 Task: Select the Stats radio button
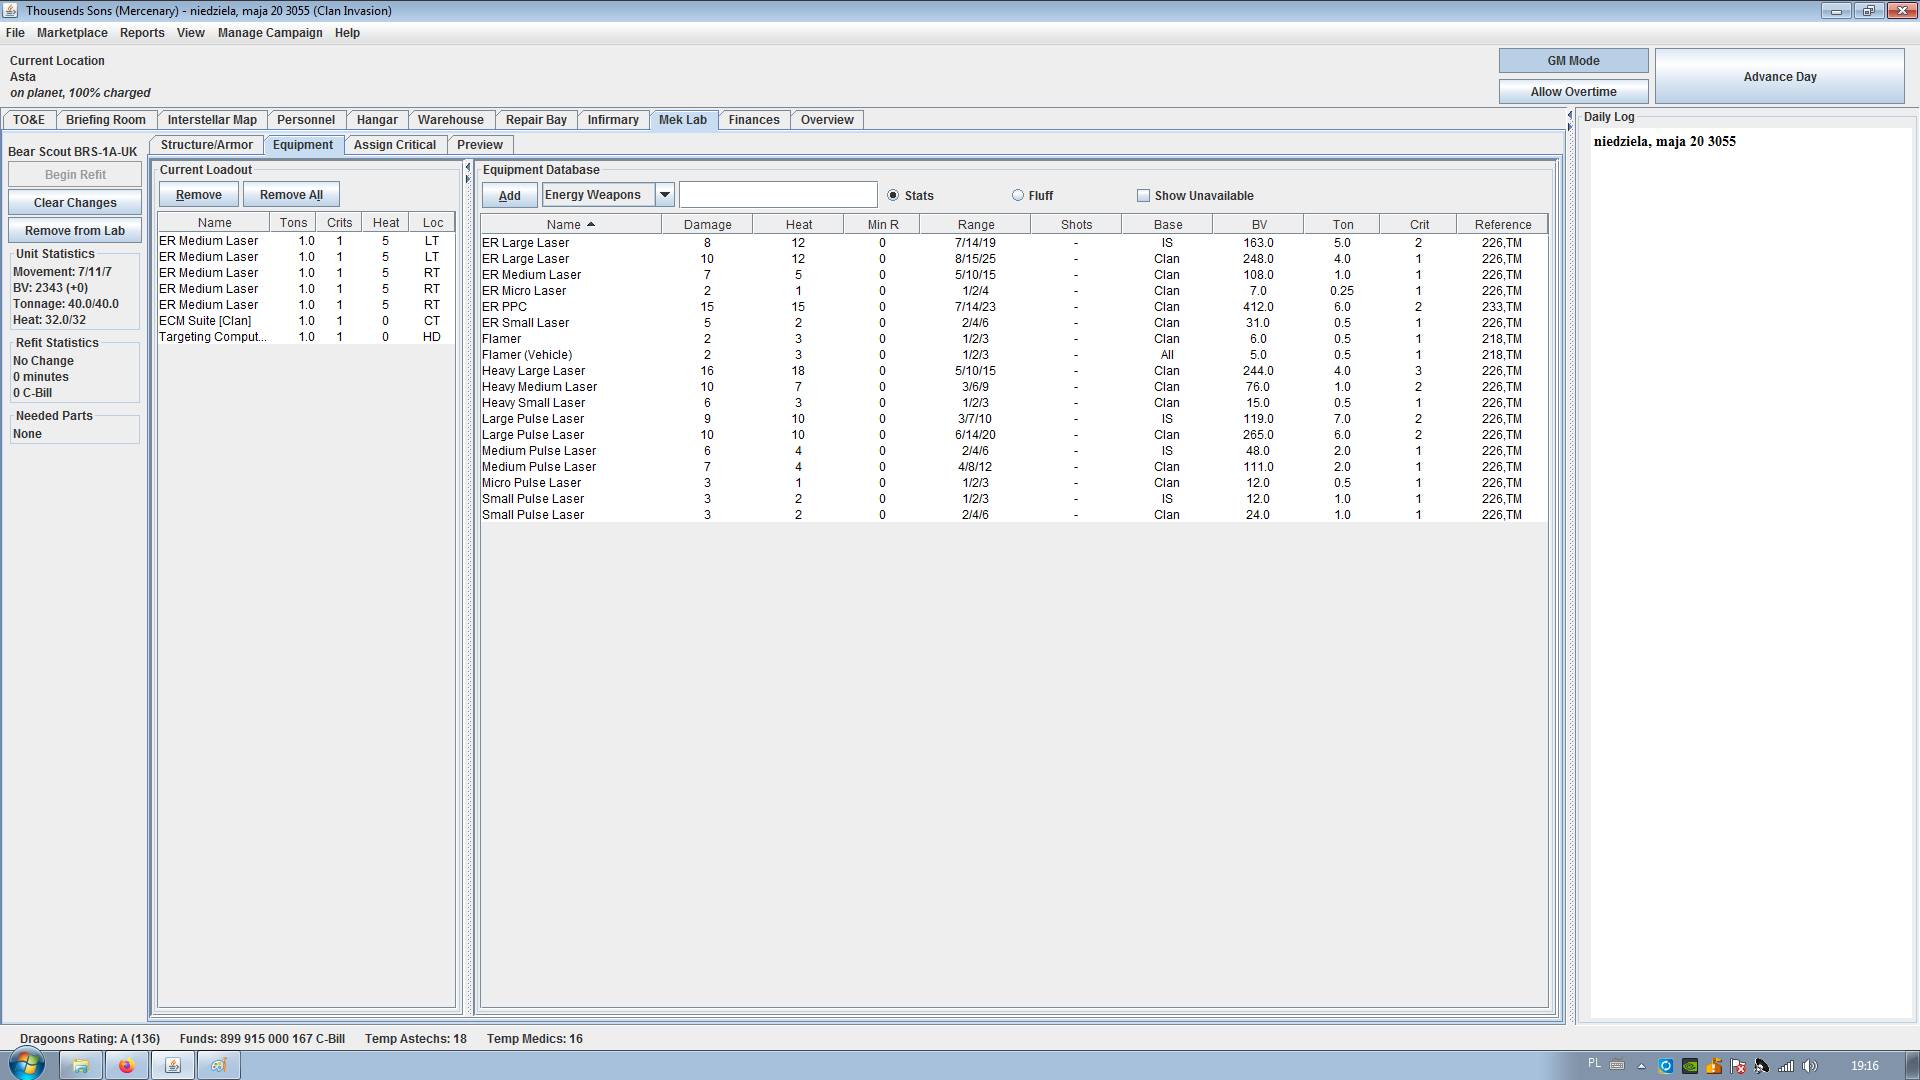click(893, 196)
